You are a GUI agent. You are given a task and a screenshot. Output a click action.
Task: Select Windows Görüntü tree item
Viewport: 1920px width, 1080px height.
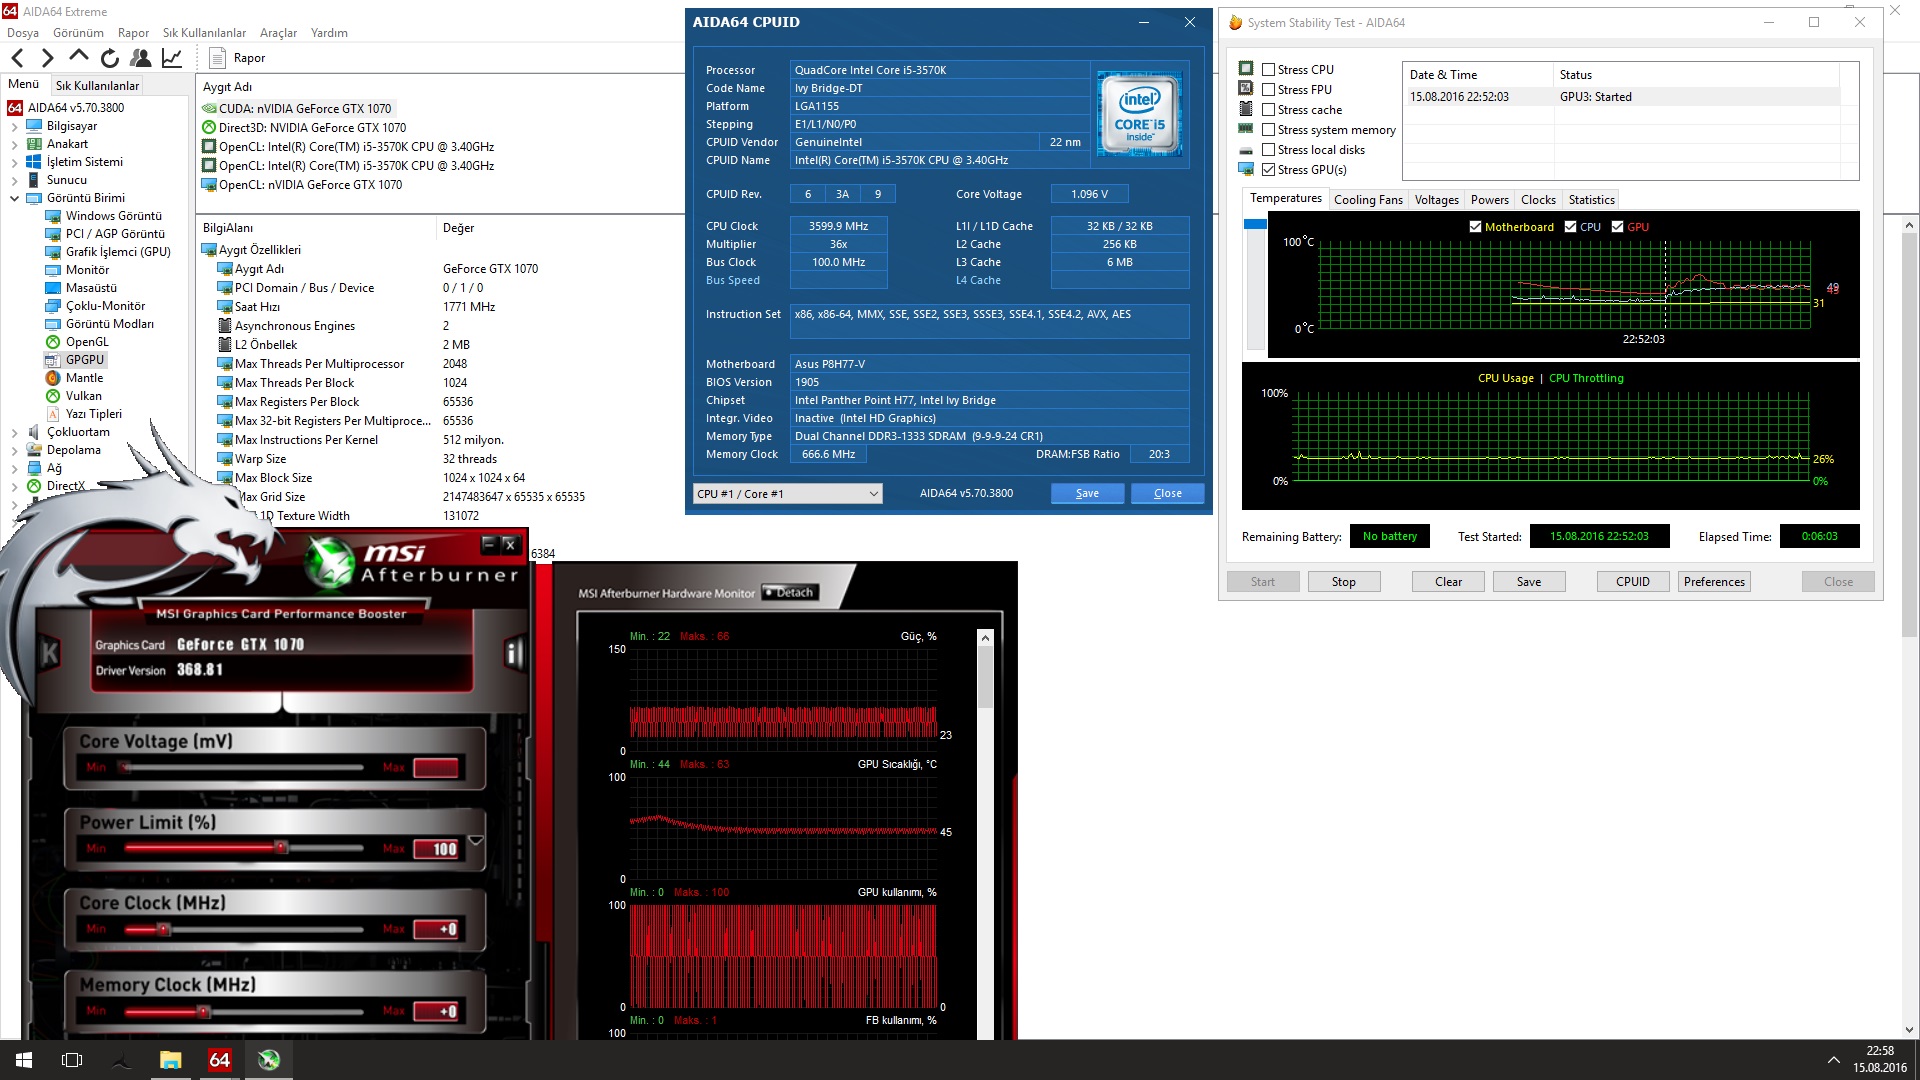113,216
